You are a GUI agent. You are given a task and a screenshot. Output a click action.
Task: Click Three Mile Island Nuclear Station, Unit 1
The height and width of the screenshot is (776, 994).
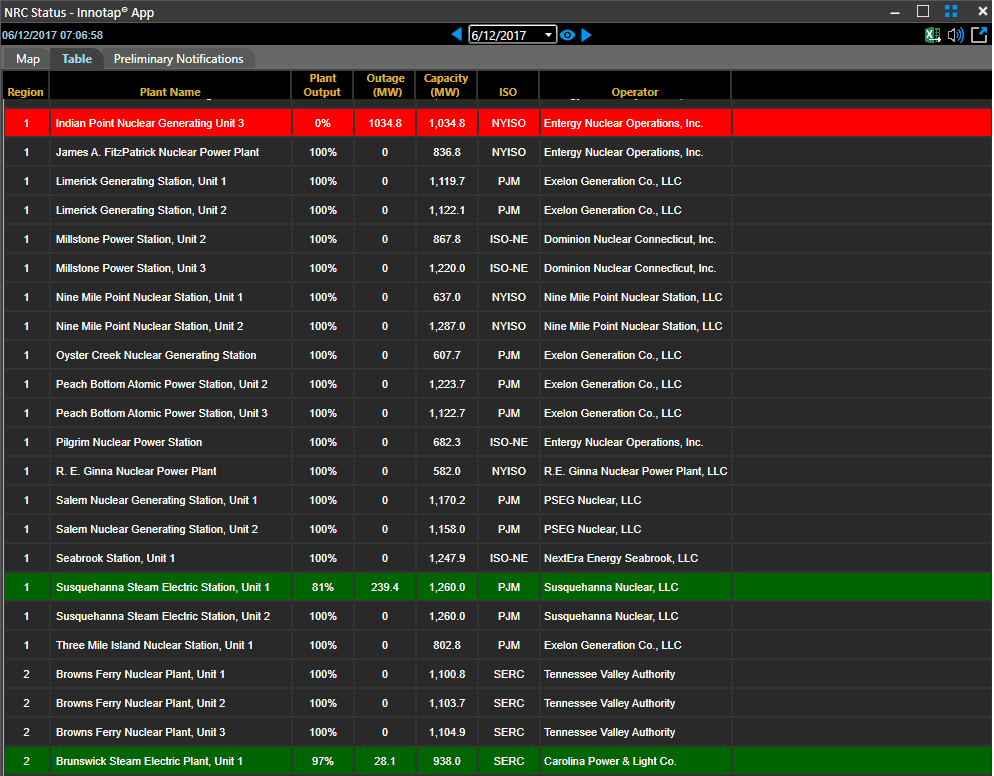tap(154, 645)
